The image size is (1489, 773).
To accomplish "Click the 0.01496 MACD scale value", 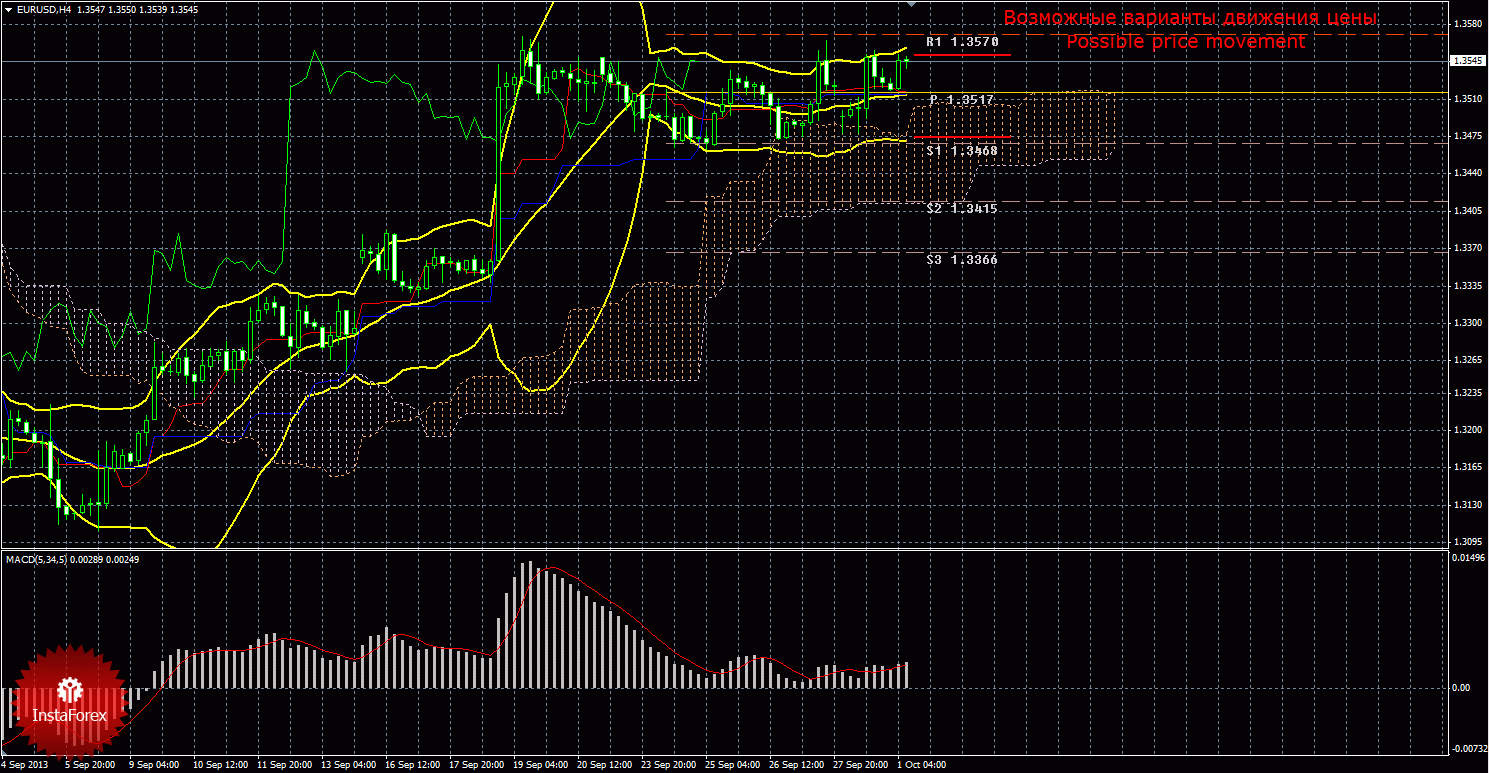I will click(1466, 557).
